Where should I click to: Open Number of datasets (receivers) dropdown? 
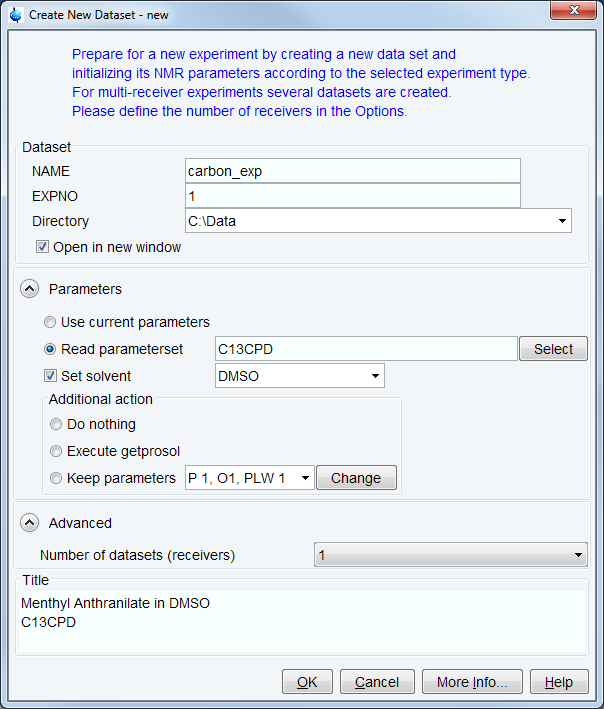(x=578, y=555)
